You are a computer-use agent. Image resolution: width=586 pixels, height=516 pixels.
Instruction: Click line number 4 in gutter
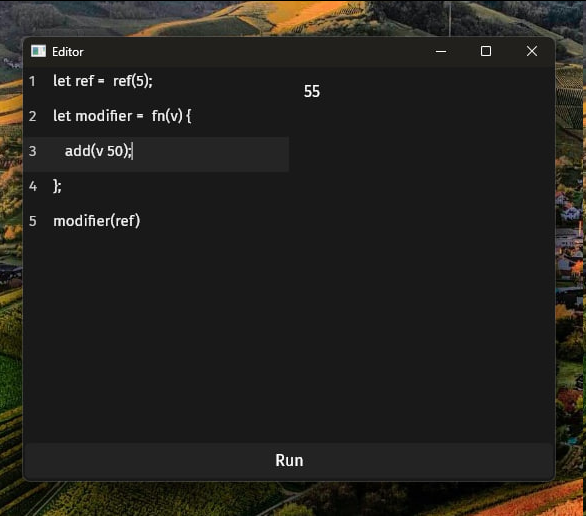[x=33, y=186]
